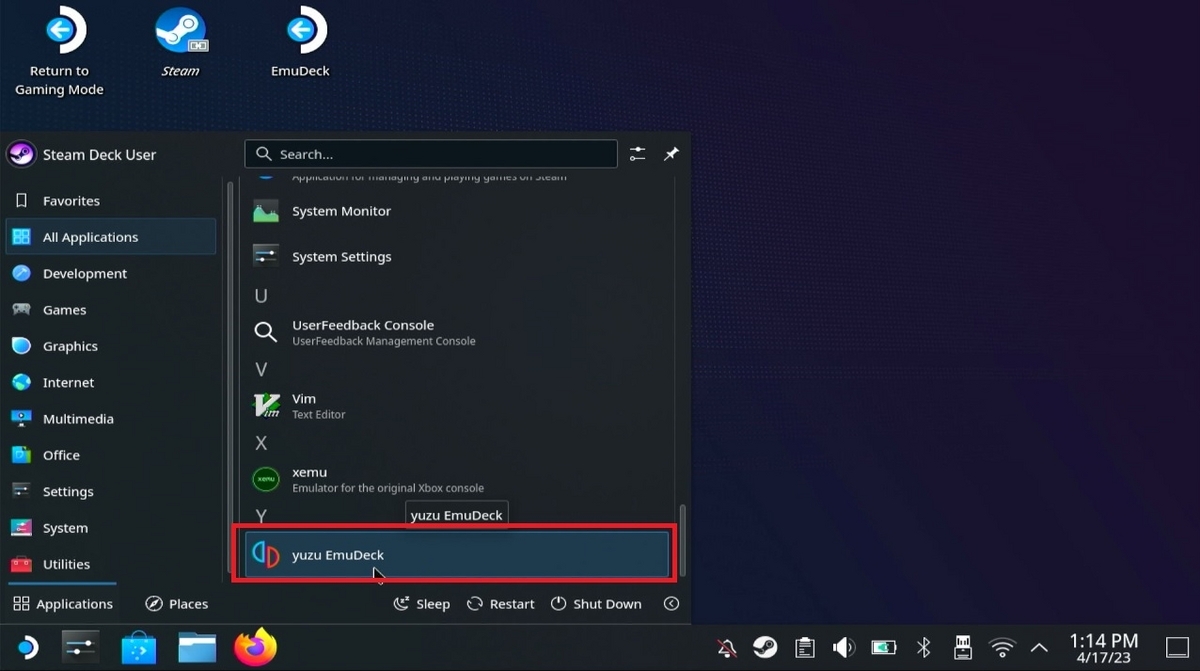Select the Internet category

point(111,382)
